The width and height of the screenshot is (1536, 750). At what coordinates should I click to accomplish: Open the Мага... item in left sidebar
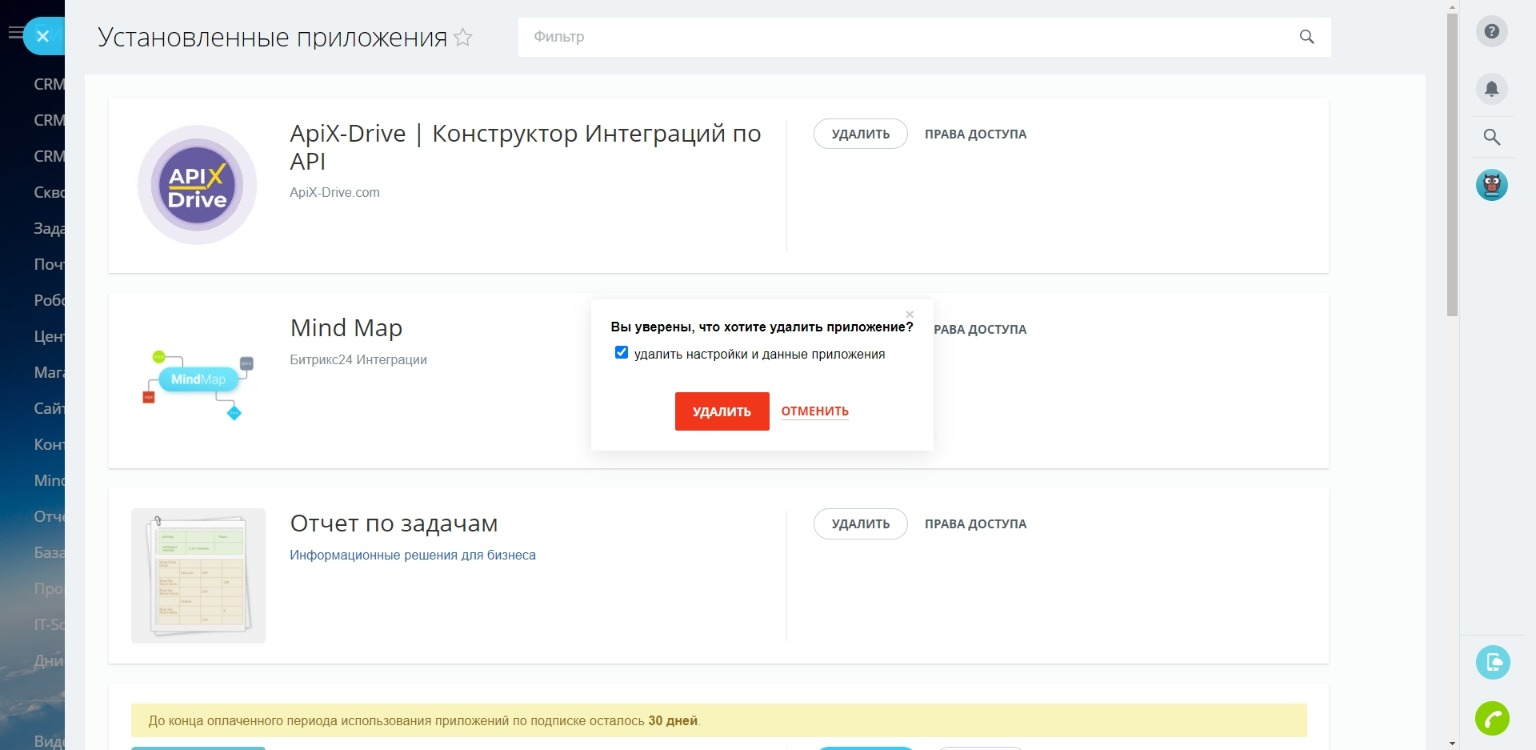(49, 372)
